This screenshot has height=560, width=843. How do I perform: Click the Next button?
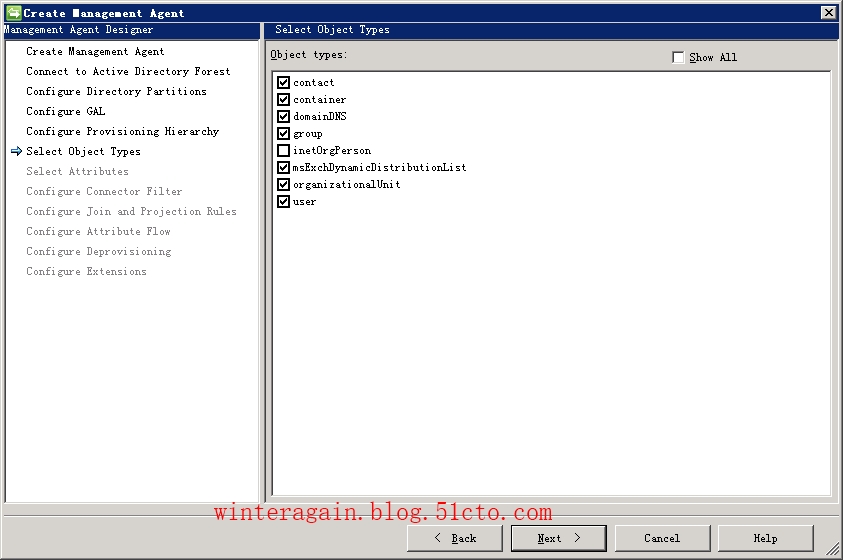559,539
